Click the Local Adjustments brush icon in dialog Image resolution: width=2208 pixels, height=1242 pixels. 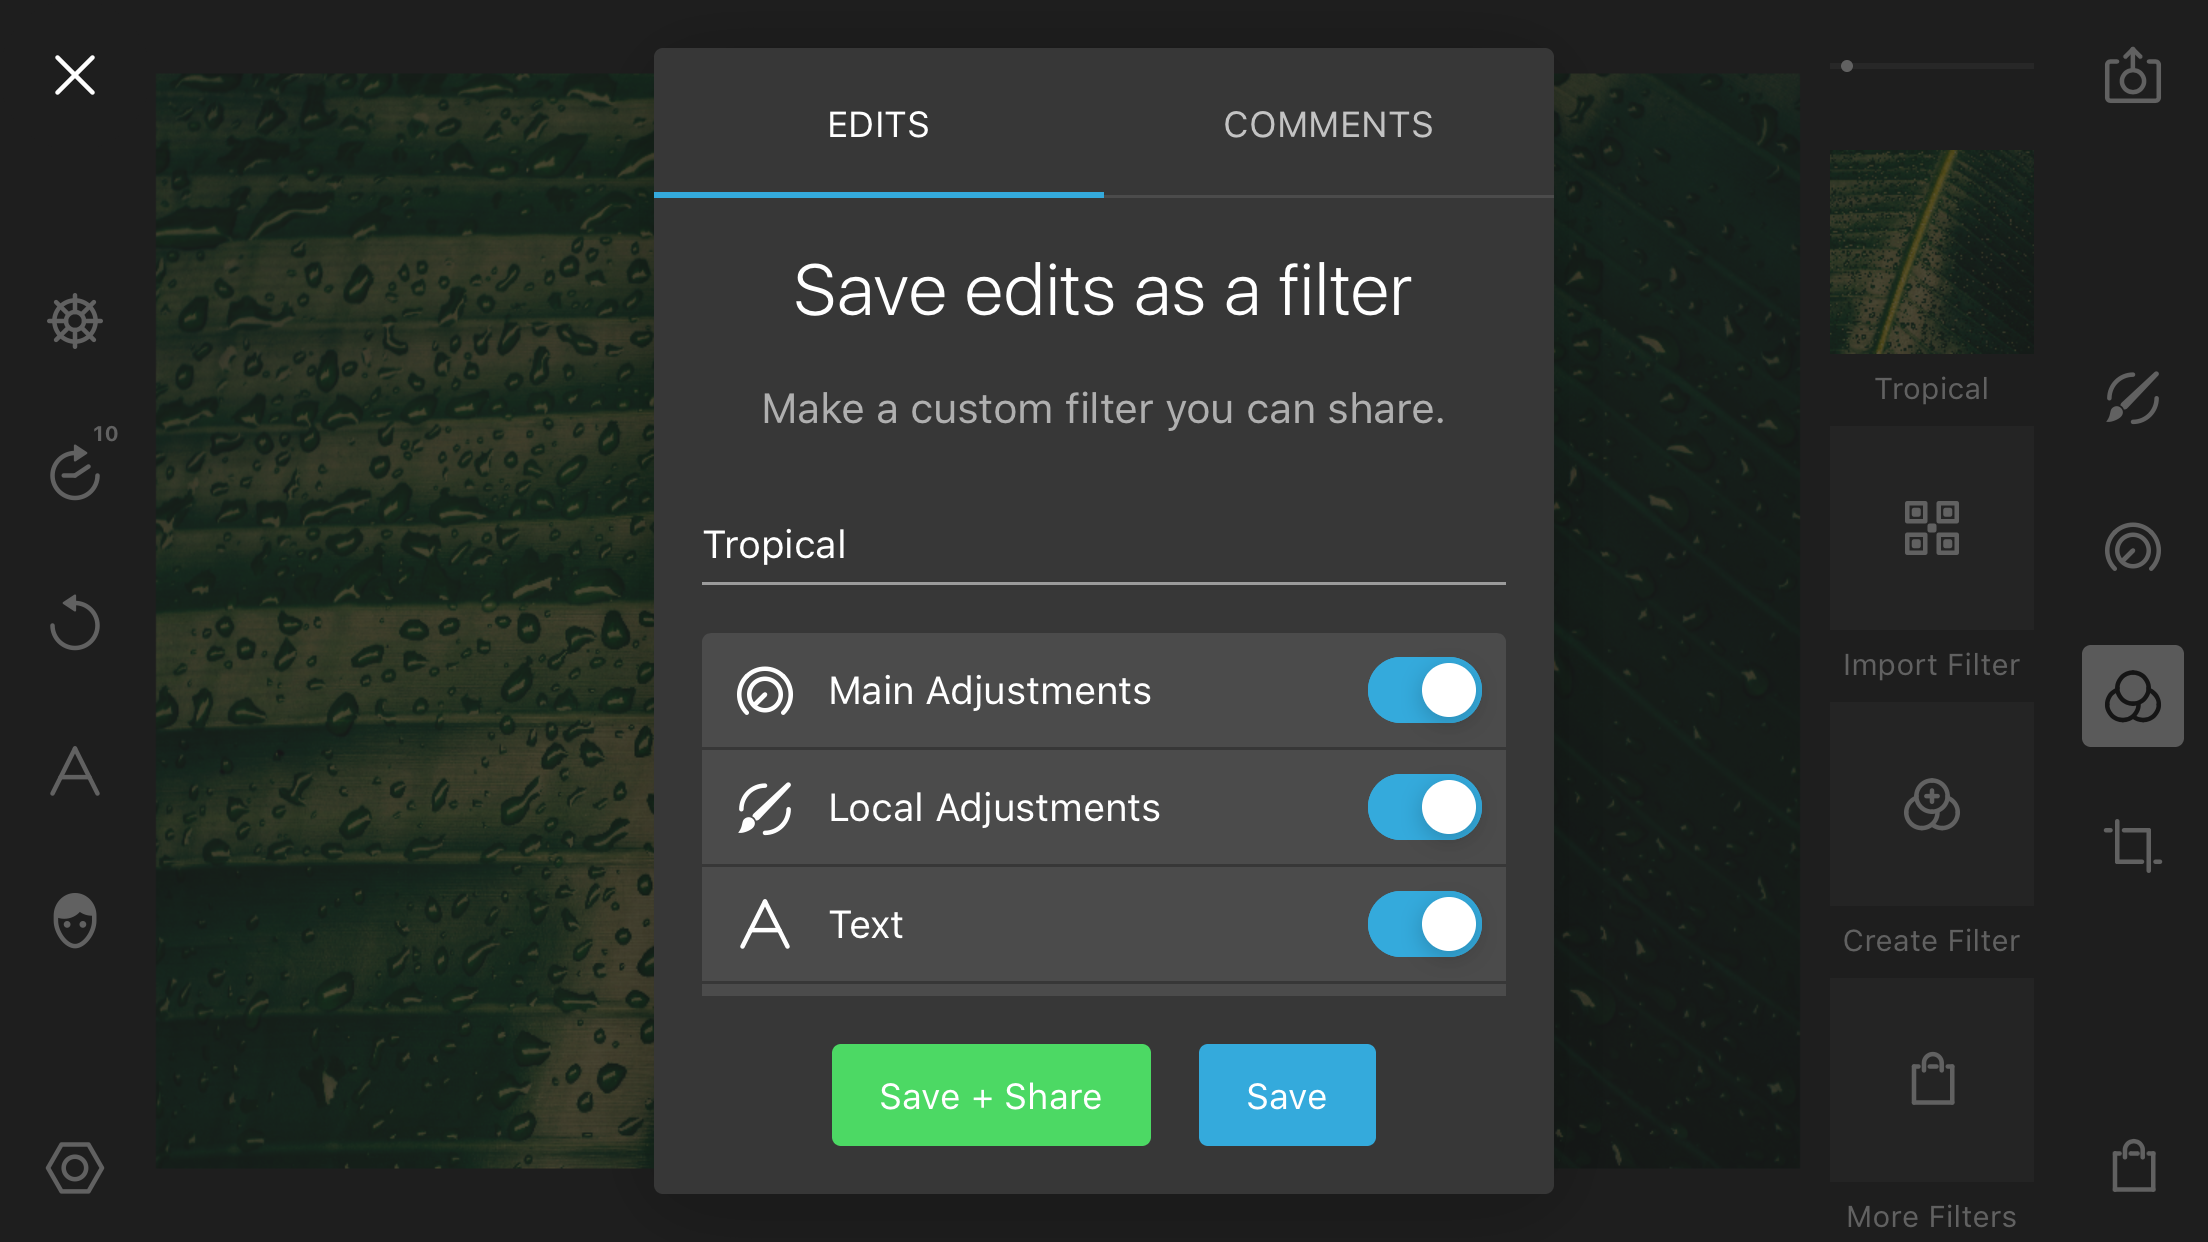[765, 808]
